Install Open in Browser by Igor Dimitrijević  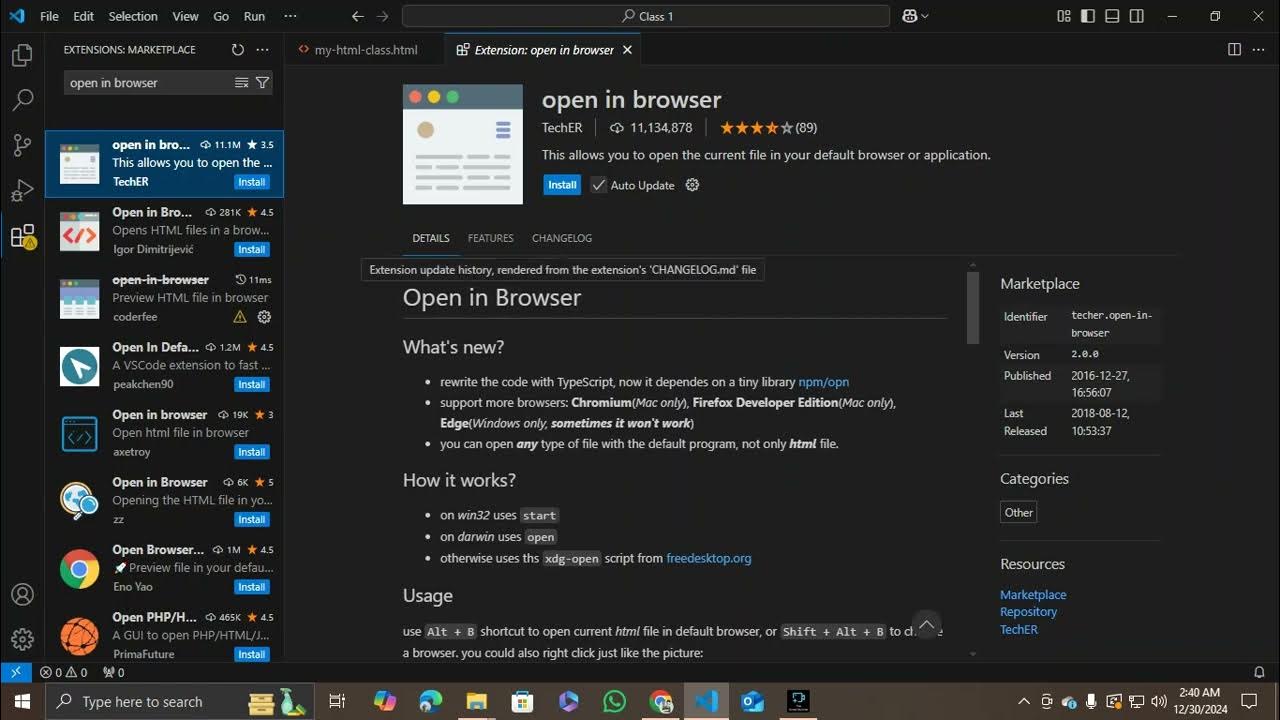[x=251, y=249]
